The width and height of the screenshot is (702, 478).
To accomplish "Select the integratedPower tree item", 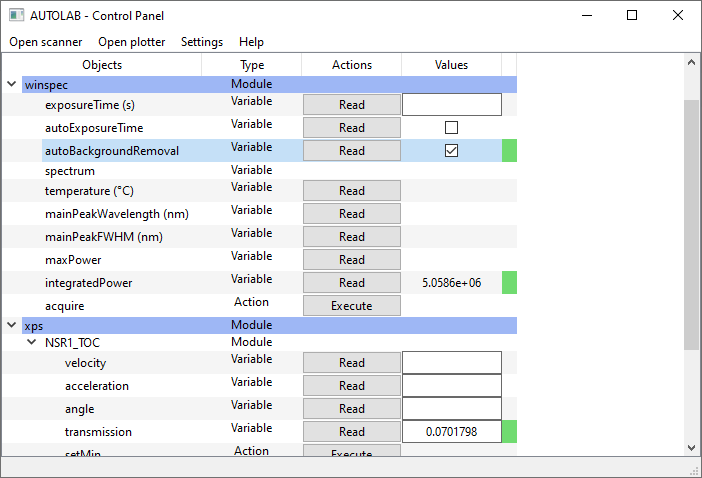I will coord(89,283).
